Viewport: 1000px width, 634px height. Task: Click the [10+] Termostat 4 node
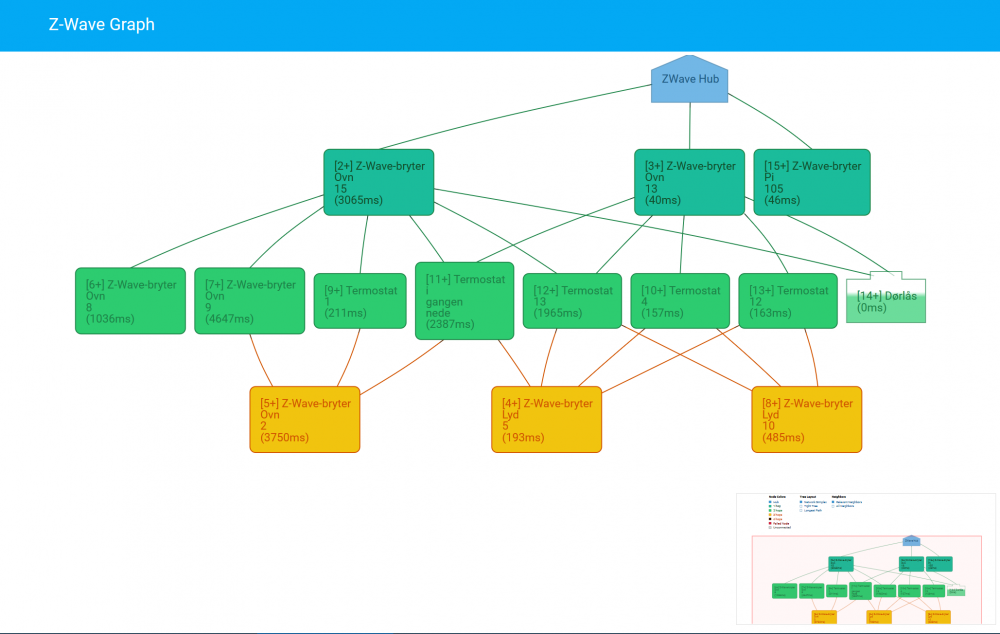[680, 301]
